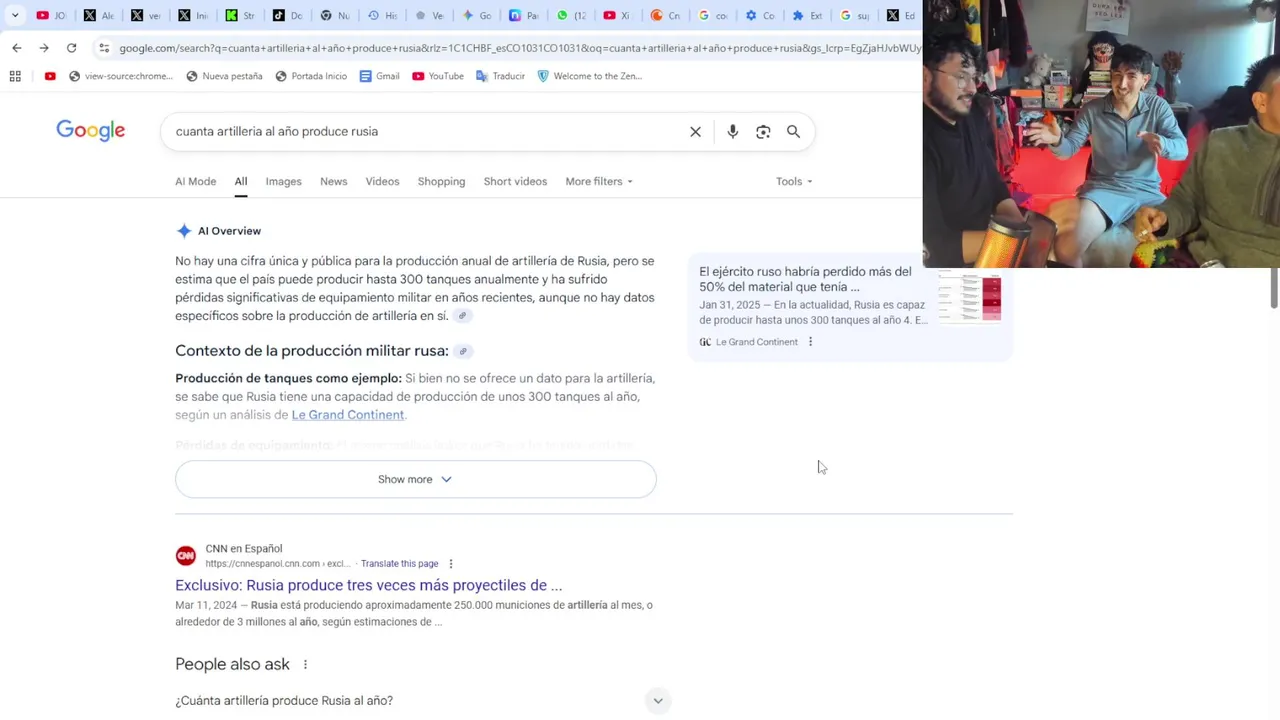This screenshot has width=1280, height=720.
Task: Open the Portada Inicio bookmark
Action: [x=311, y=76]
